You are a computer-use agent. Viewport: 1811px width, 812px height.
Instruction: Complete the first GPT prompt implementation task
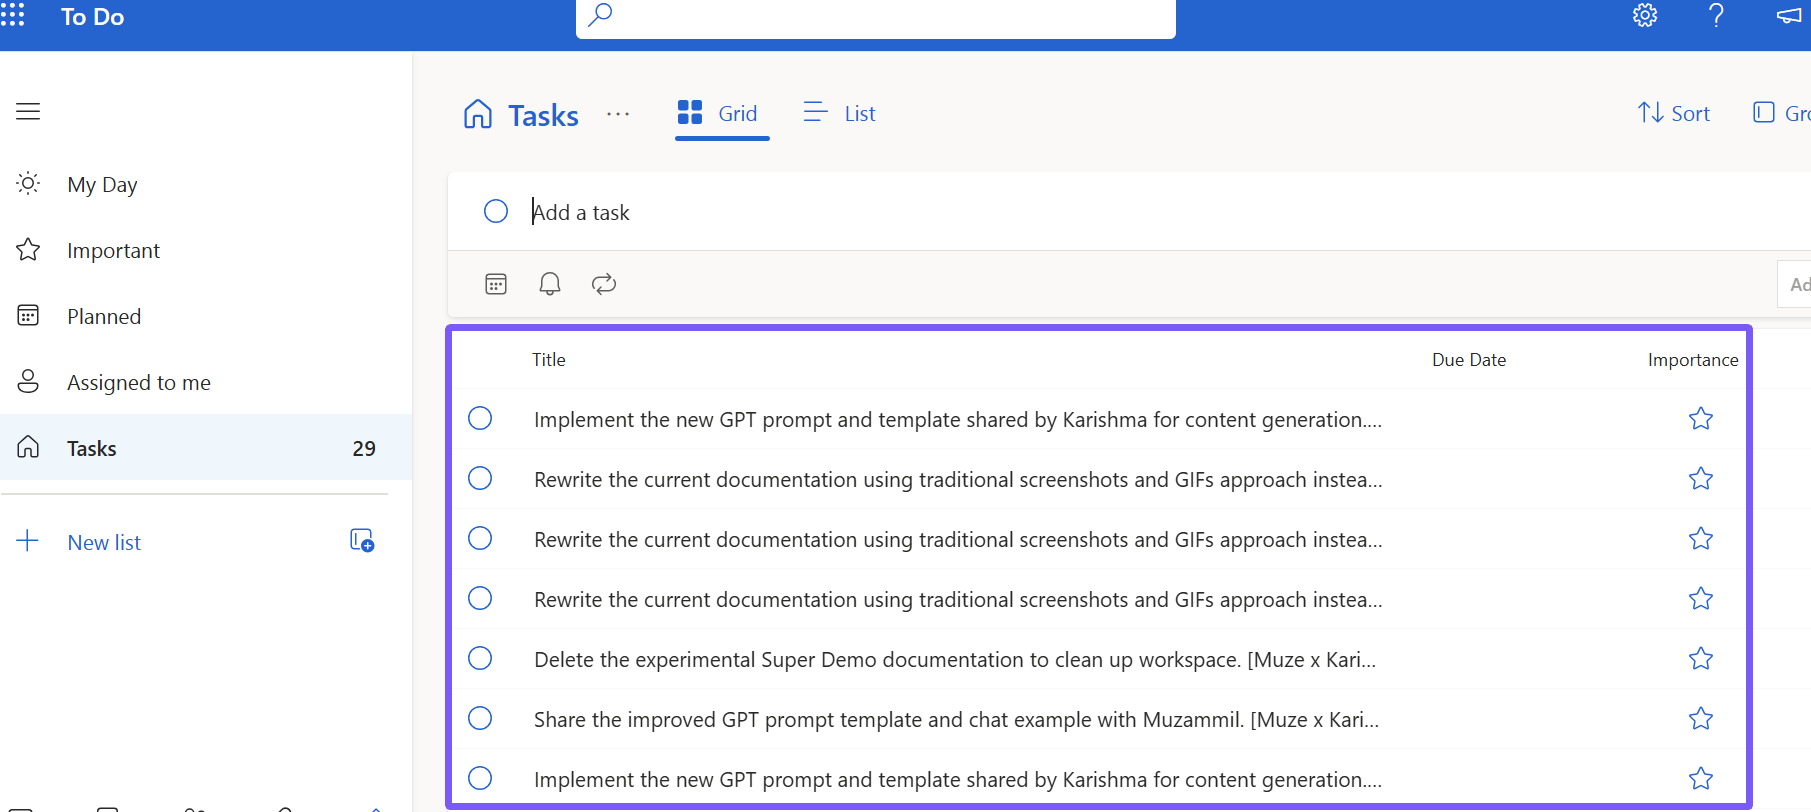pyautogui.click(x=480, y=418)
